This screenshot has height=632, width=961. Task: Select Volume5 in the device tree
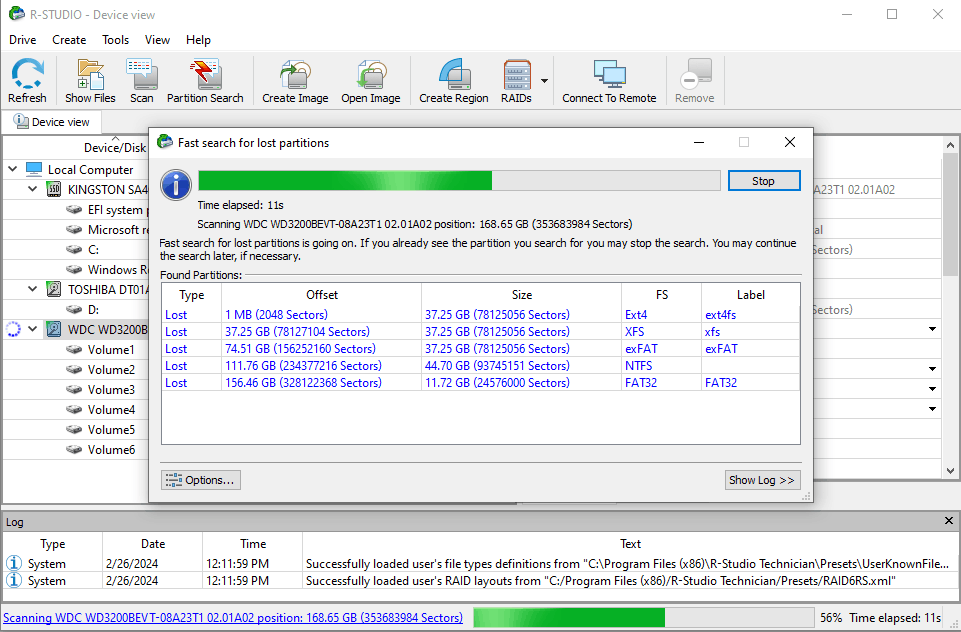click(111, 430)
